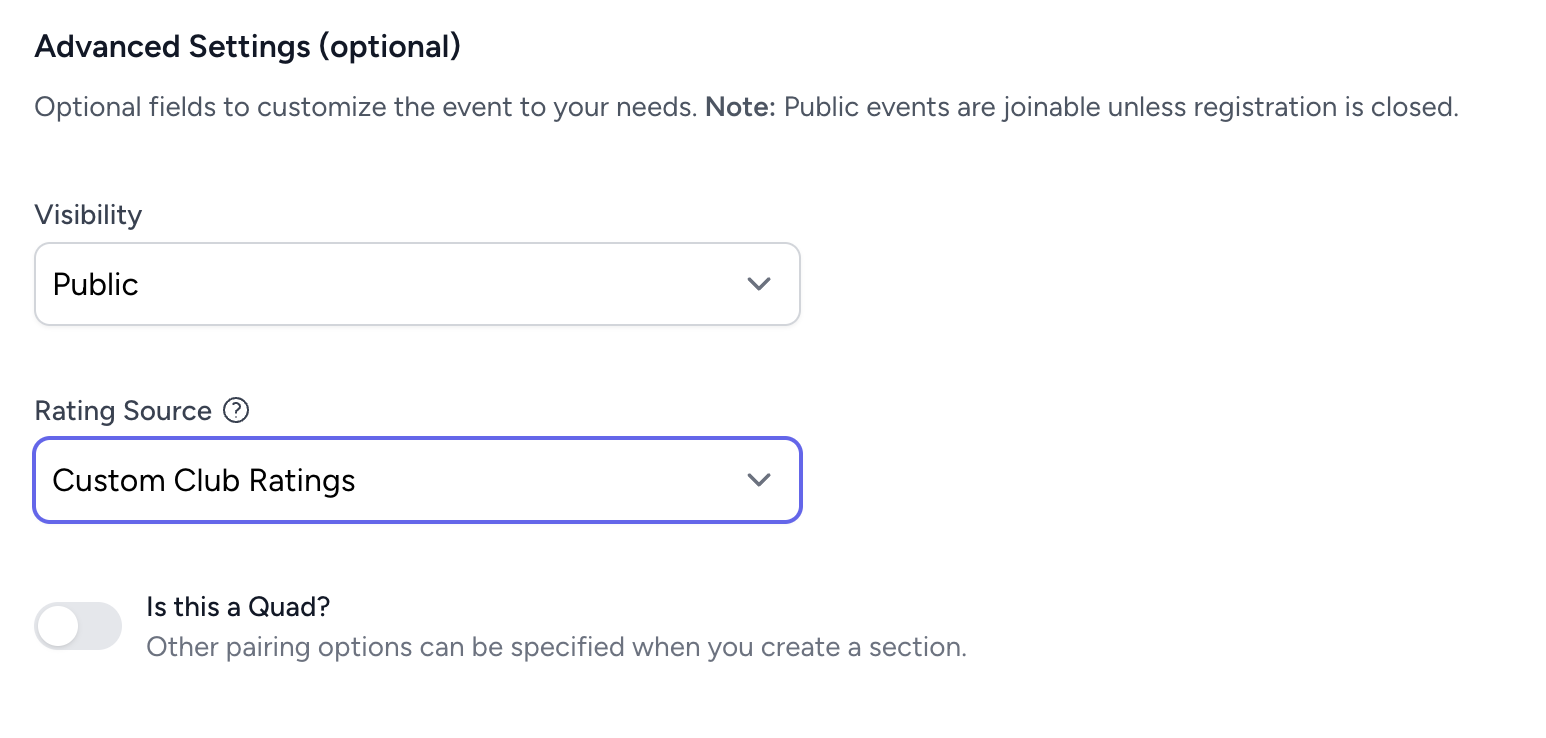Click the white knob of Quad toggle
1546x738 pixels.
59,627
